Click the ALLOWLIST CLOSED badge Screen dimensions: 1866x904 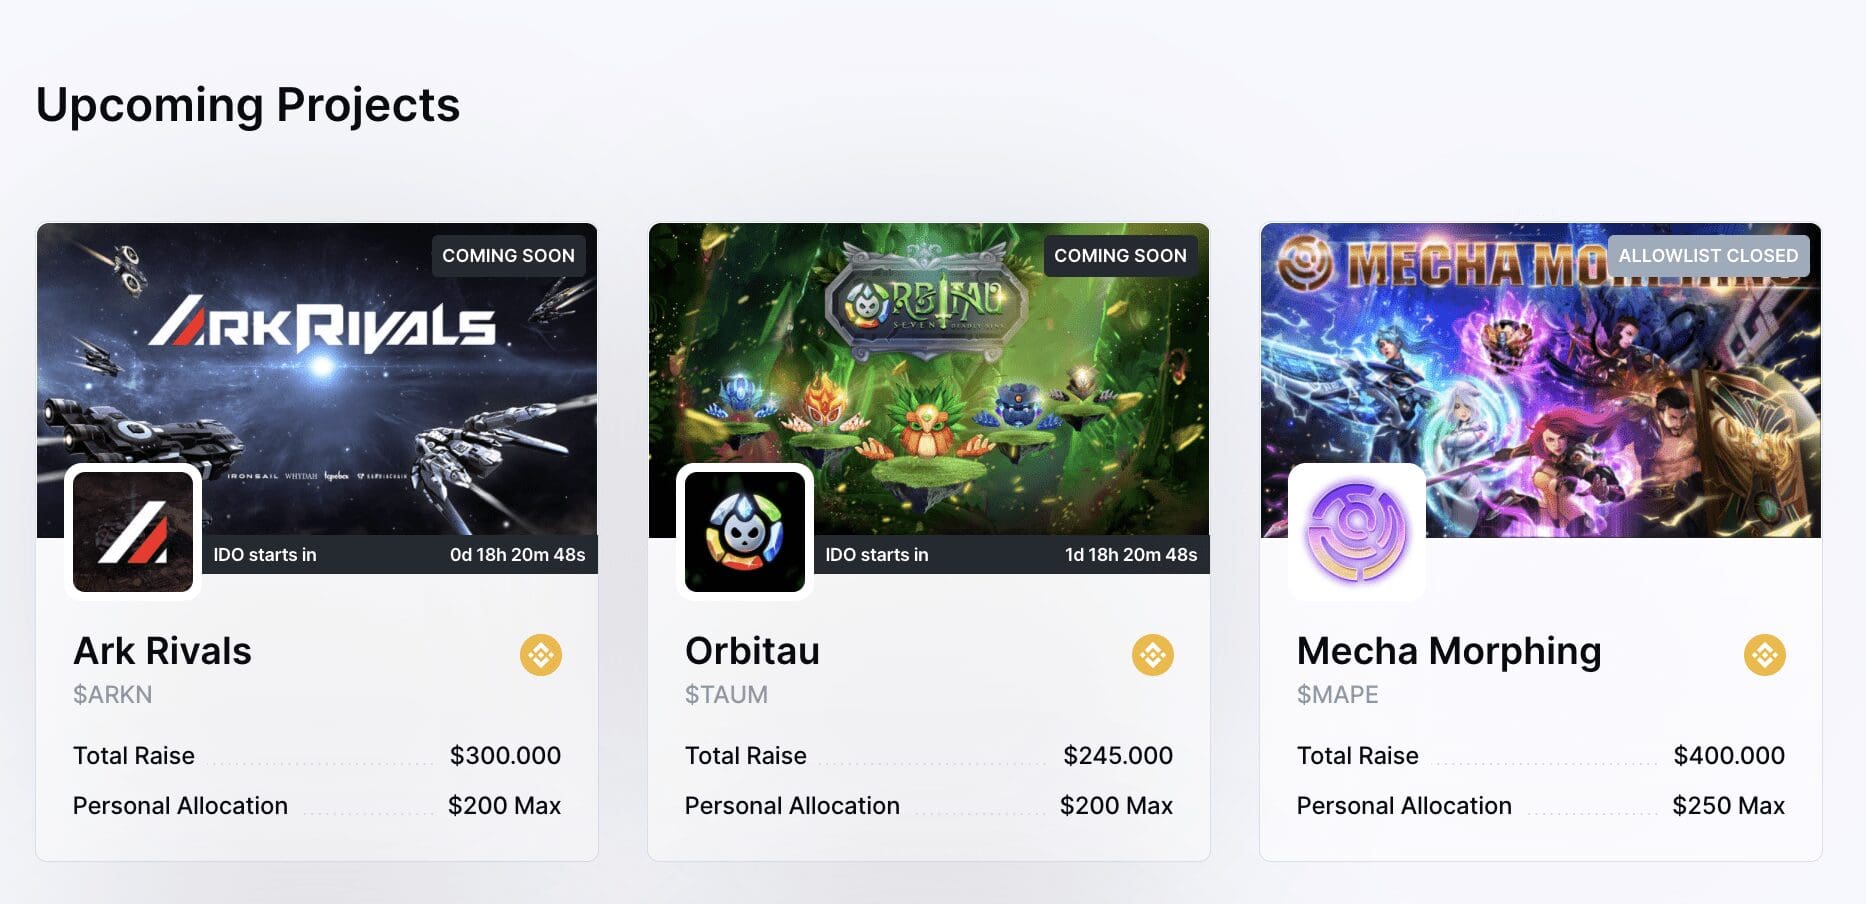pyautogui.click(x=1708, y=256)
